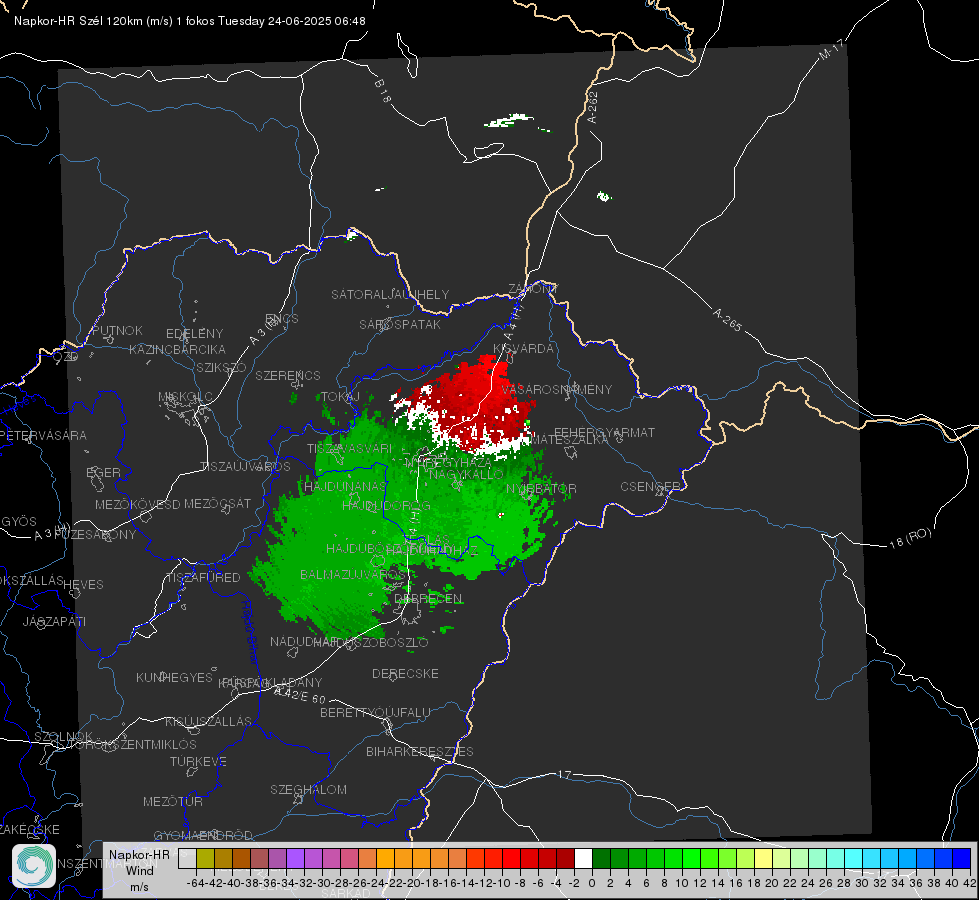Click the MEZŐKÖVESD label
Viewport: 979px width, 900px height.
pyautogui.click(x=137, y=505)
